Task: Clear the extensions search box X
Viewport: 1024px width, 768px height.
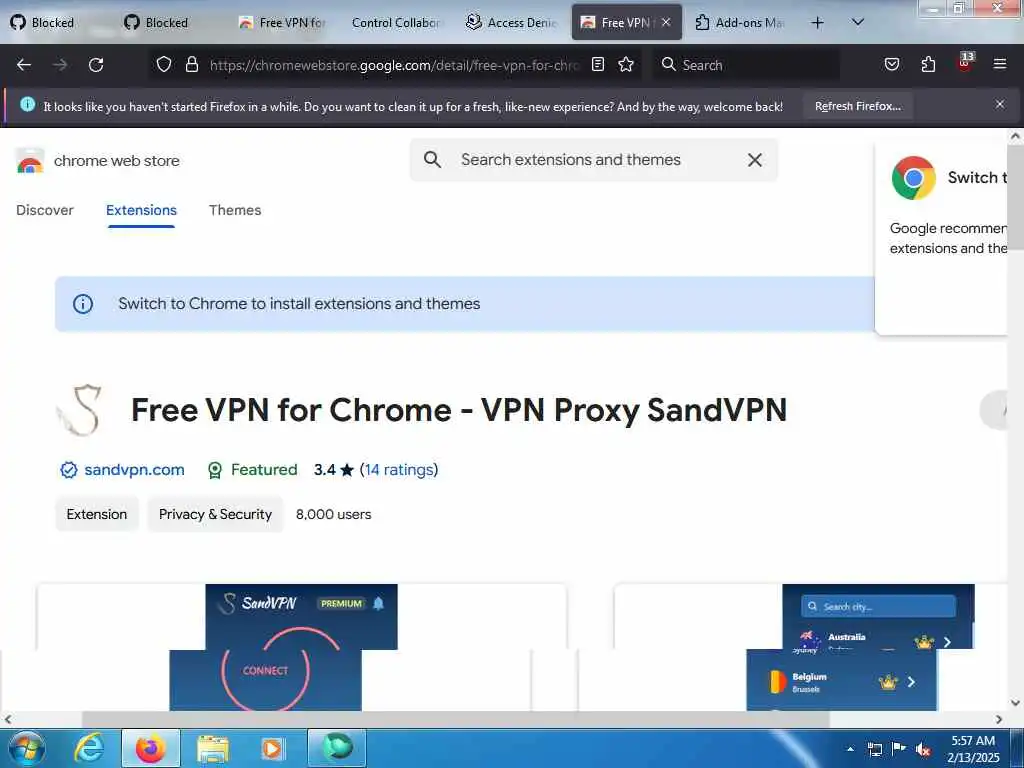Action: tap(754, 160)
